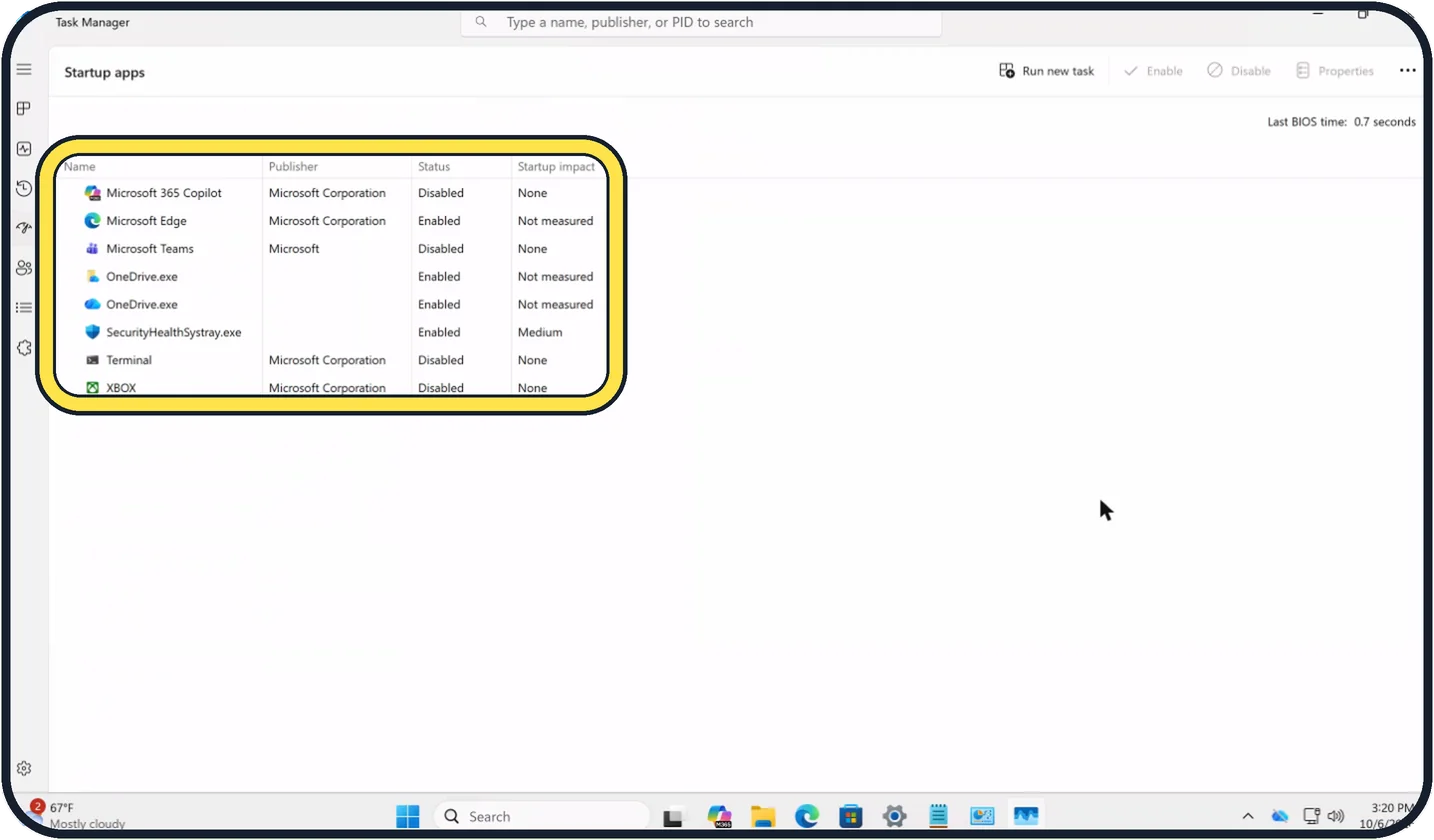1434x840 pixels.
Task: Click the Disable button in the toolbar
Action: [1239, 71]
